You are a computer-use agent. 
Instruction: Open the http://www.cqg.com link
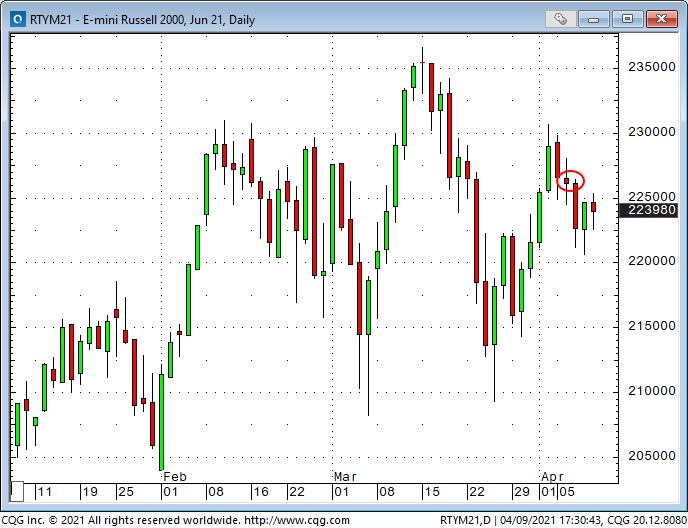297,521
